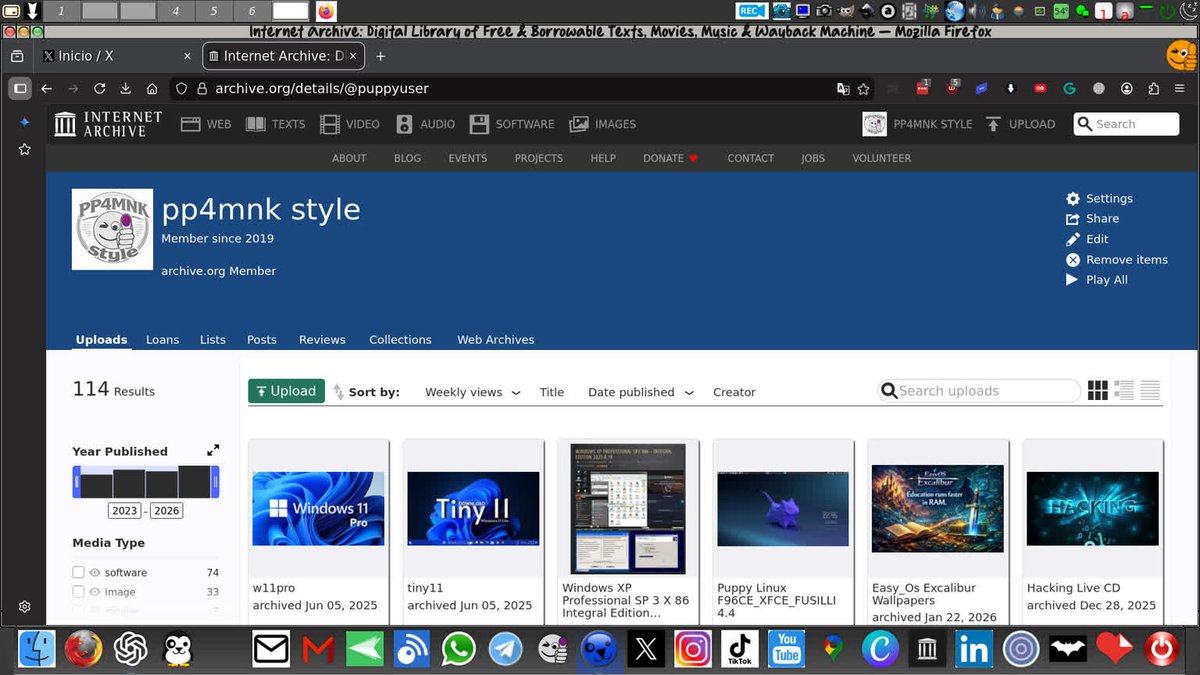Select the Uploads tab
This screenshot has height=675, width=1200.
coord(101,340)
